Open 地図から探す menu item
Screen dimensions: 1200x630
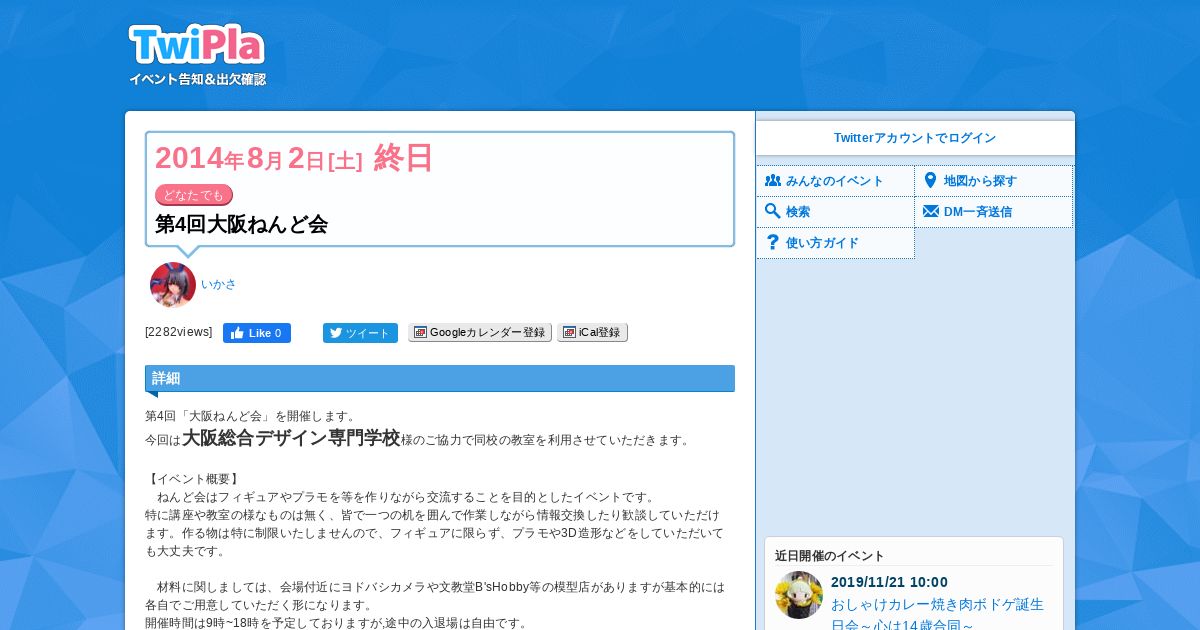tap(994, 181)
